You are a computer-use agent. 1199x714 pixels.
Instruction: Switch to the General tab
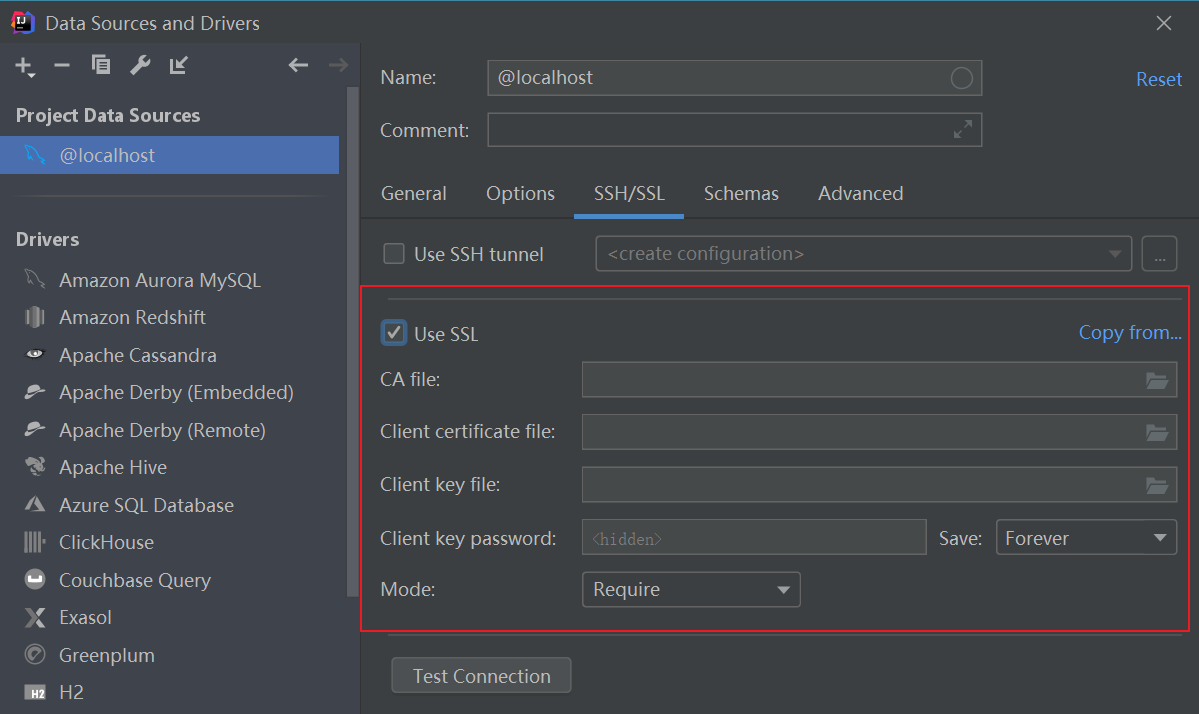[414, 193]
